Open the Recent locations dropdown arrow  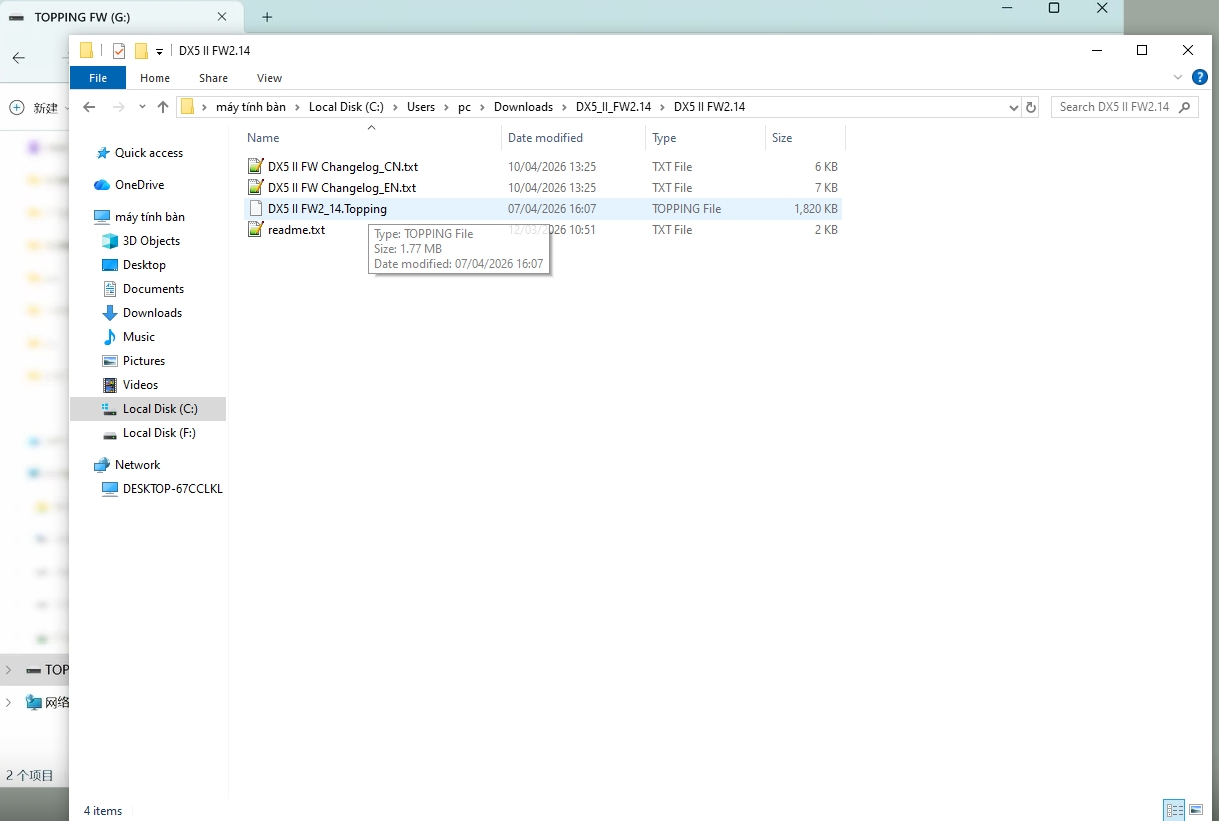(142, 107)
